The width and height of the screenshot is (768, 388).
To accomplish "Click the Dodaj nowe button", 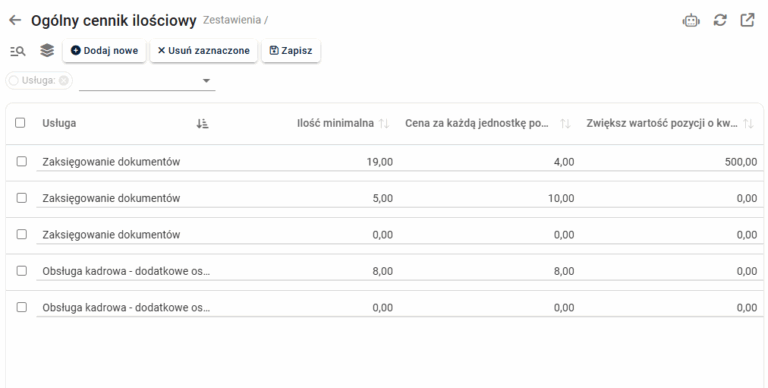I will 104,50.
